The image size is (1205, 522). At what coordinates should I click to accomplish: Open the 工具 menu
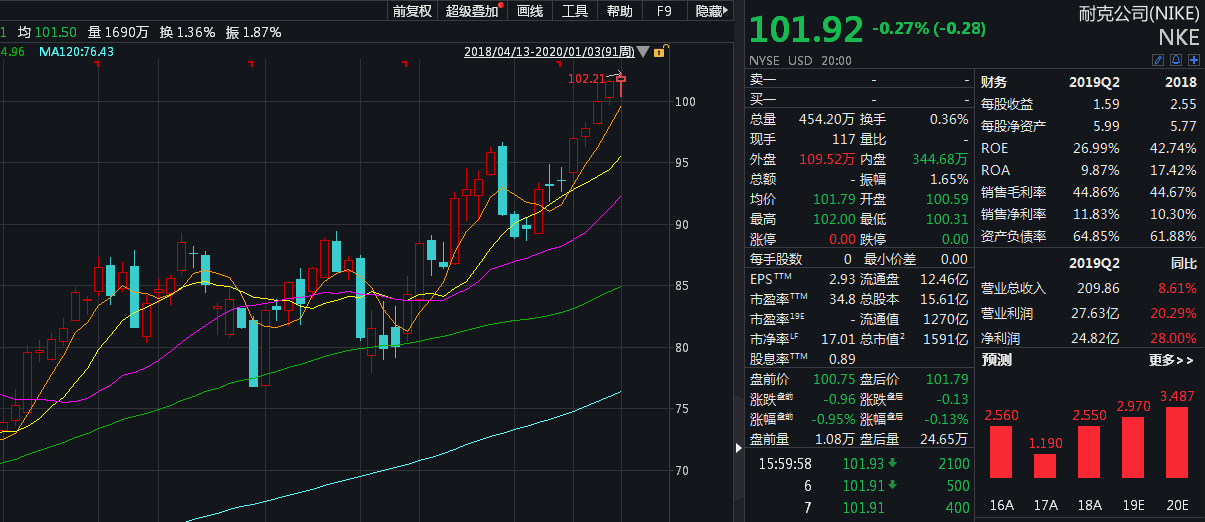click(574, 11)
